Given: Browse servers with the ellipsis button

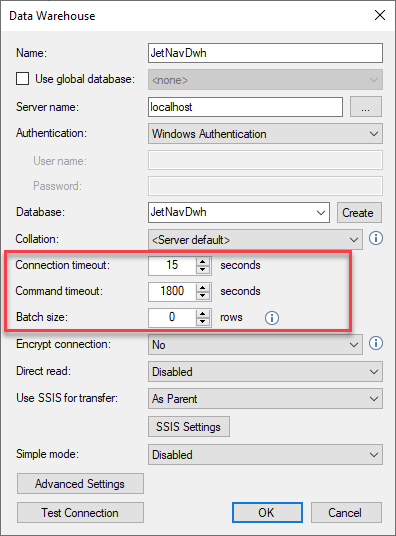Looking at the screenshot, I should [x=366, y=107].
